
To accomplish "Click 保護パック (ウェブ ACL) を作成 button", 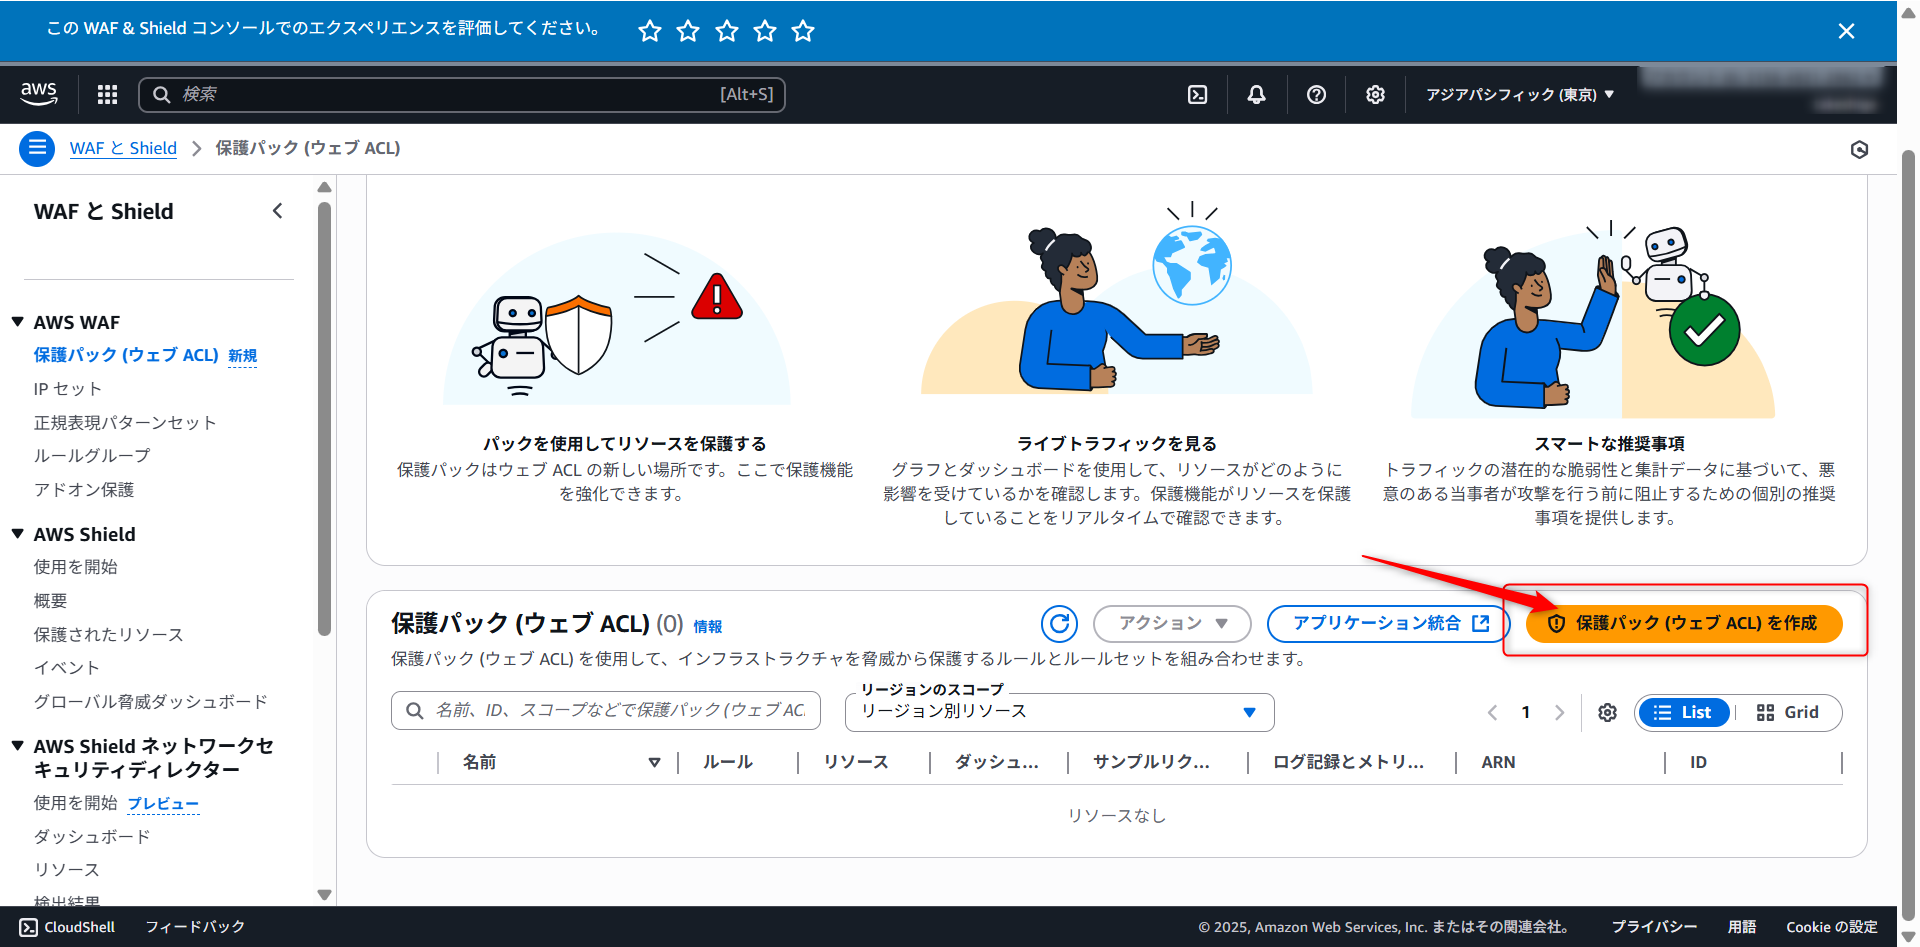I will [x=1684, y=623].
